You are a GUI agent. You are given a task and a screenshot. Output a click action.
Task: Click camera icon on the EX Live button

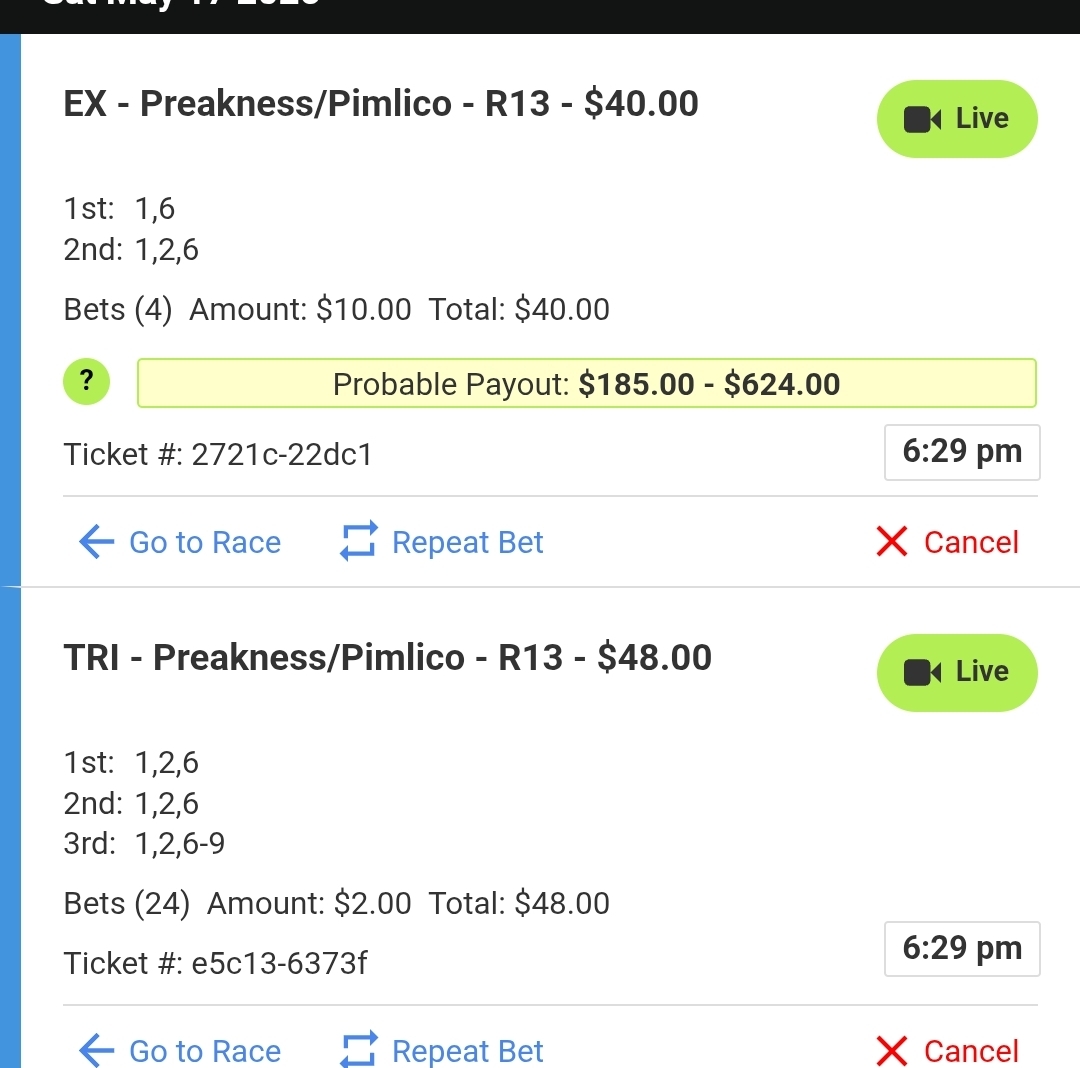[x=922, y=119]
